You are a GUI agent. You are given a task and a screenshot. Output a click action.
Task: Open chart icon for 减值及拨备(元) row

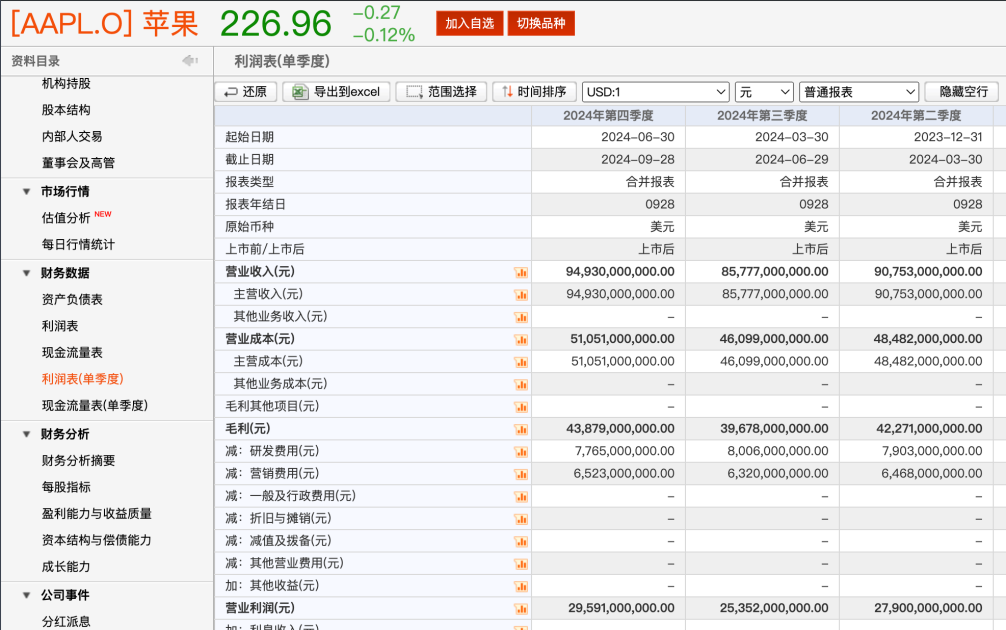tap(521, 542)
